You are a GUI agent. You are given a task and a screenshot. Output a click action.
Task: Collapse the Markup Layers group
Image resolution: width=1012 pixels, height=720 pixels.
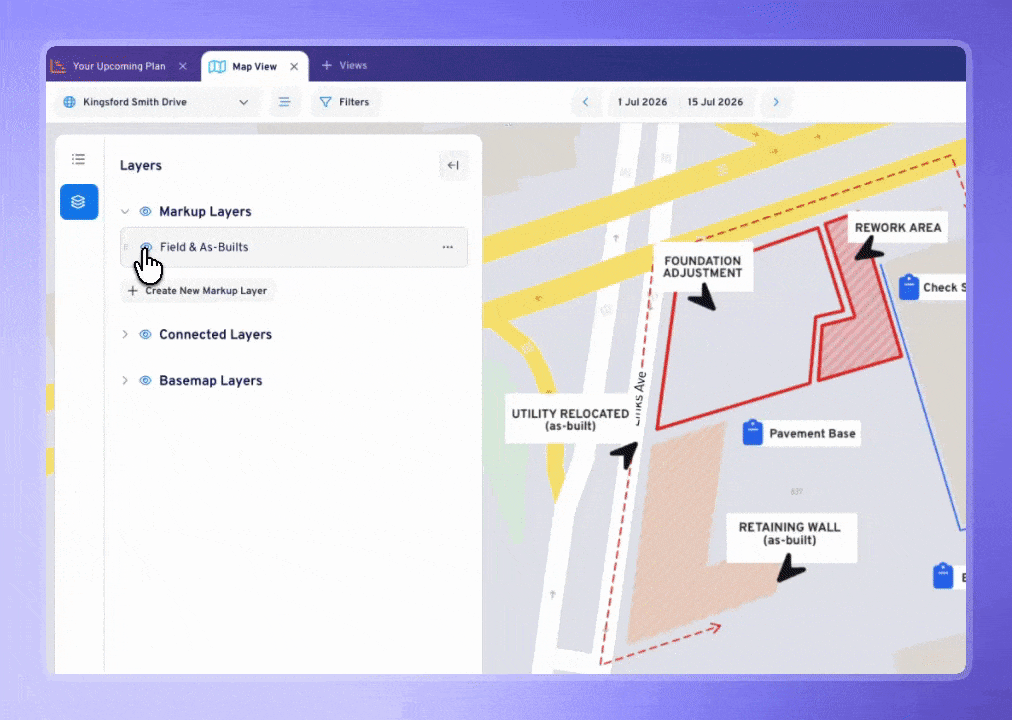pos(125,212)
